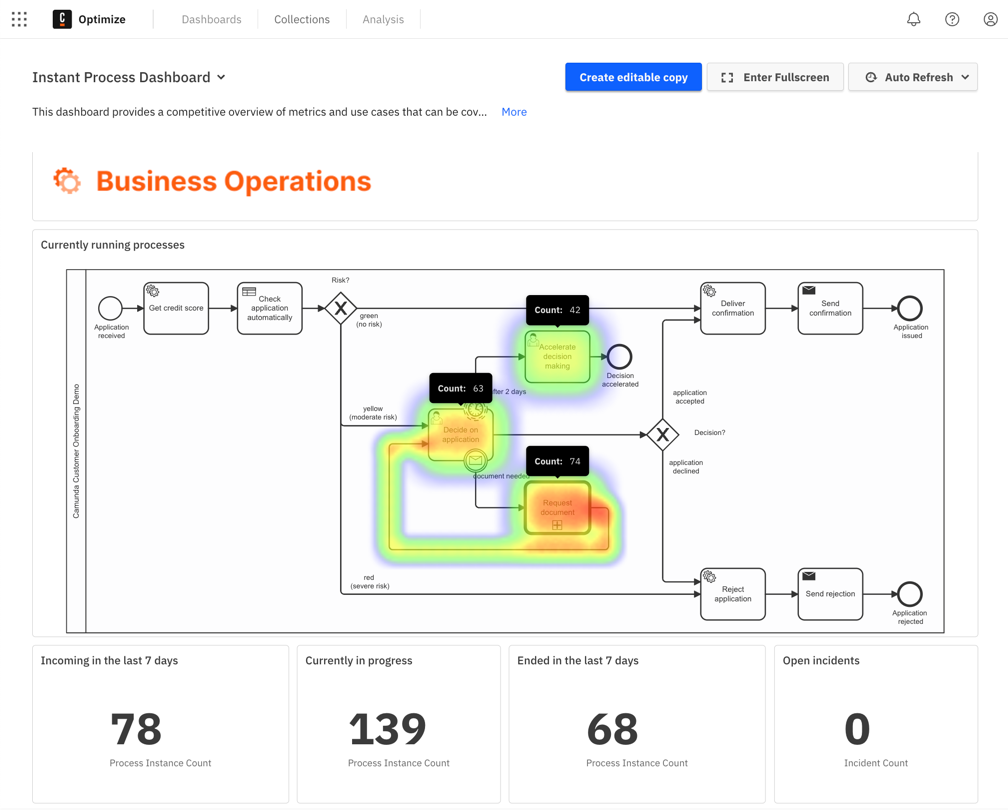Click the Auto Refresh clock icon

[871, 77]
